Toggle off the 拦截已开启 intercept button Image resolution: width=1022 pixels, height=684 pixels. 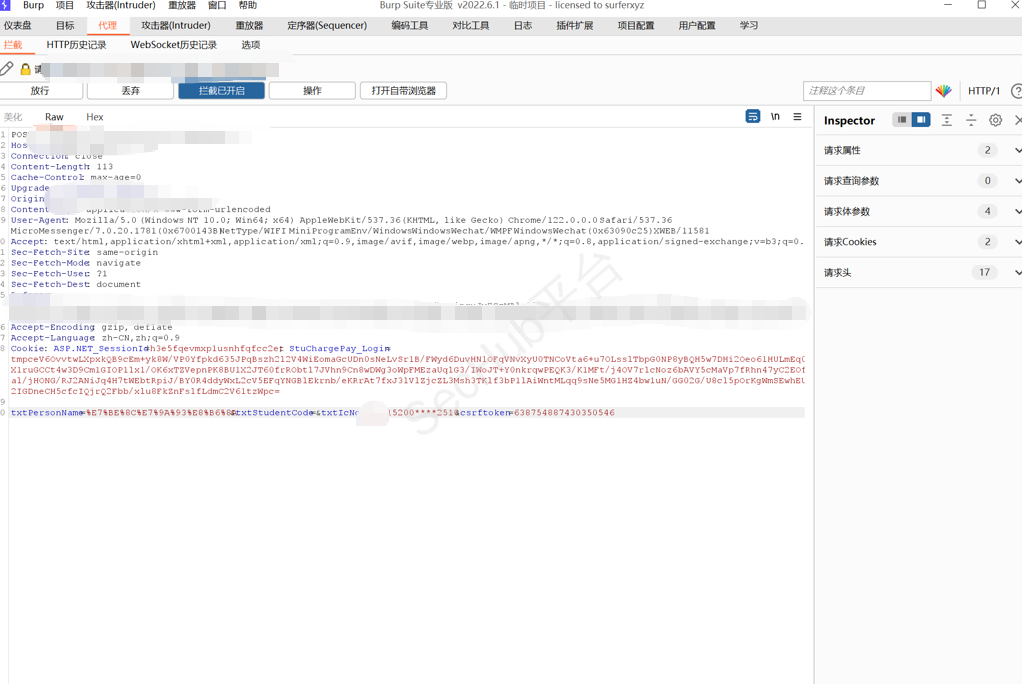pyautogui.click(x=221, y=91)
